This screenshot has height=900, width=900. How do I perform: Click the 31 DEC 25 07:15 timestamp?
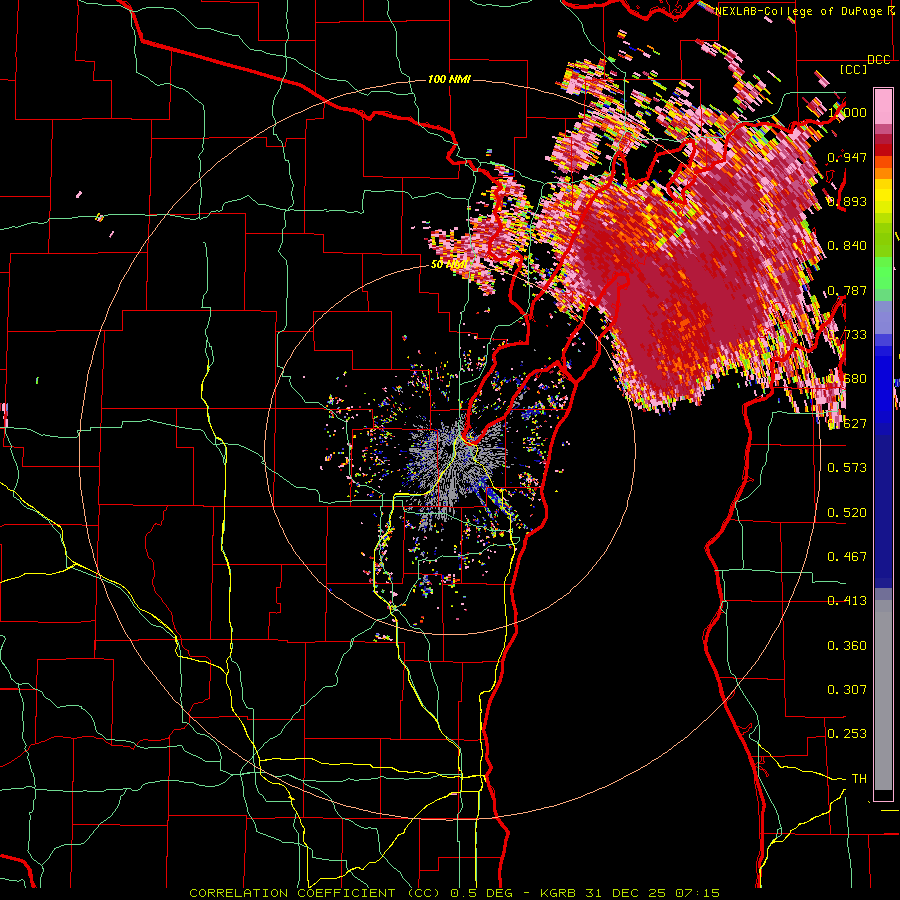click(x=652, y=893)
